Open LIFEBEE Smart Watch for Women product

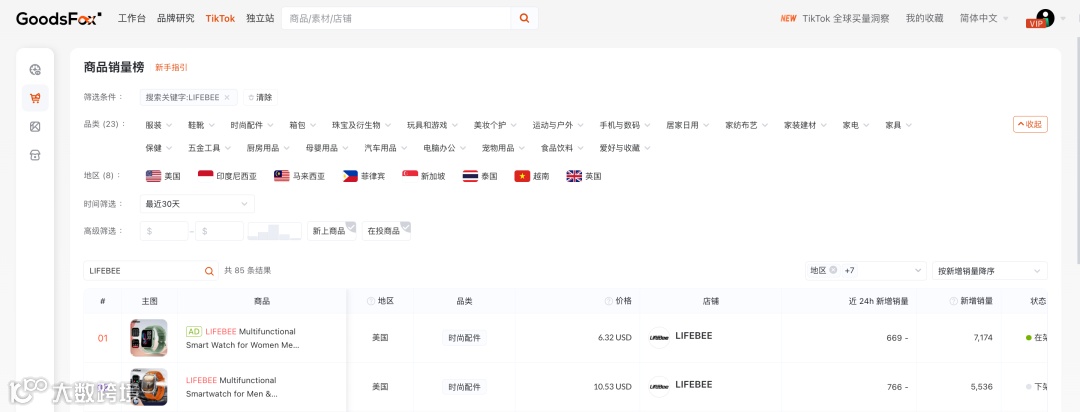242,338
